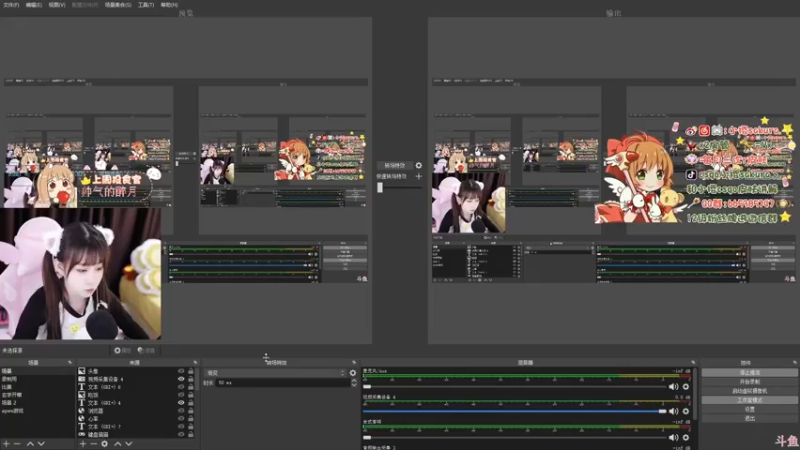Toggle lock on 视频采集设备 4 source
The height and width of the screenshot is (450, 800).
pos(191,379)
